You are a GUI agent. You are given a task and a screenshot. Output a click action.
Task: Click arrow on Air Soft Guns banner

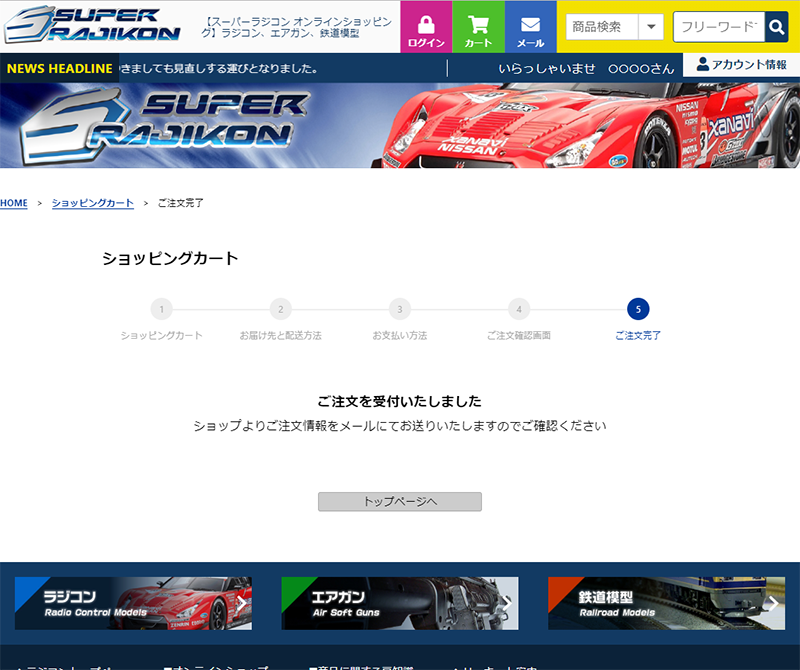(x=507, y=603)
